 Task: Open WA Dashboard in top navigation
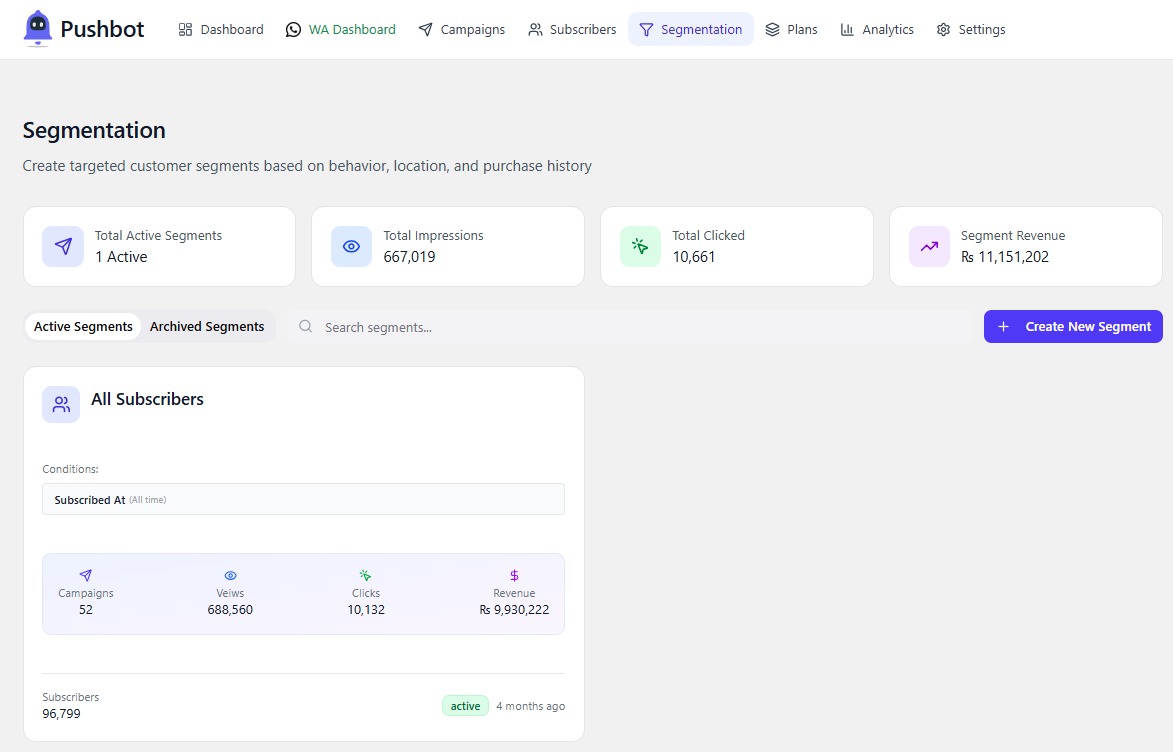click(341, 29)
